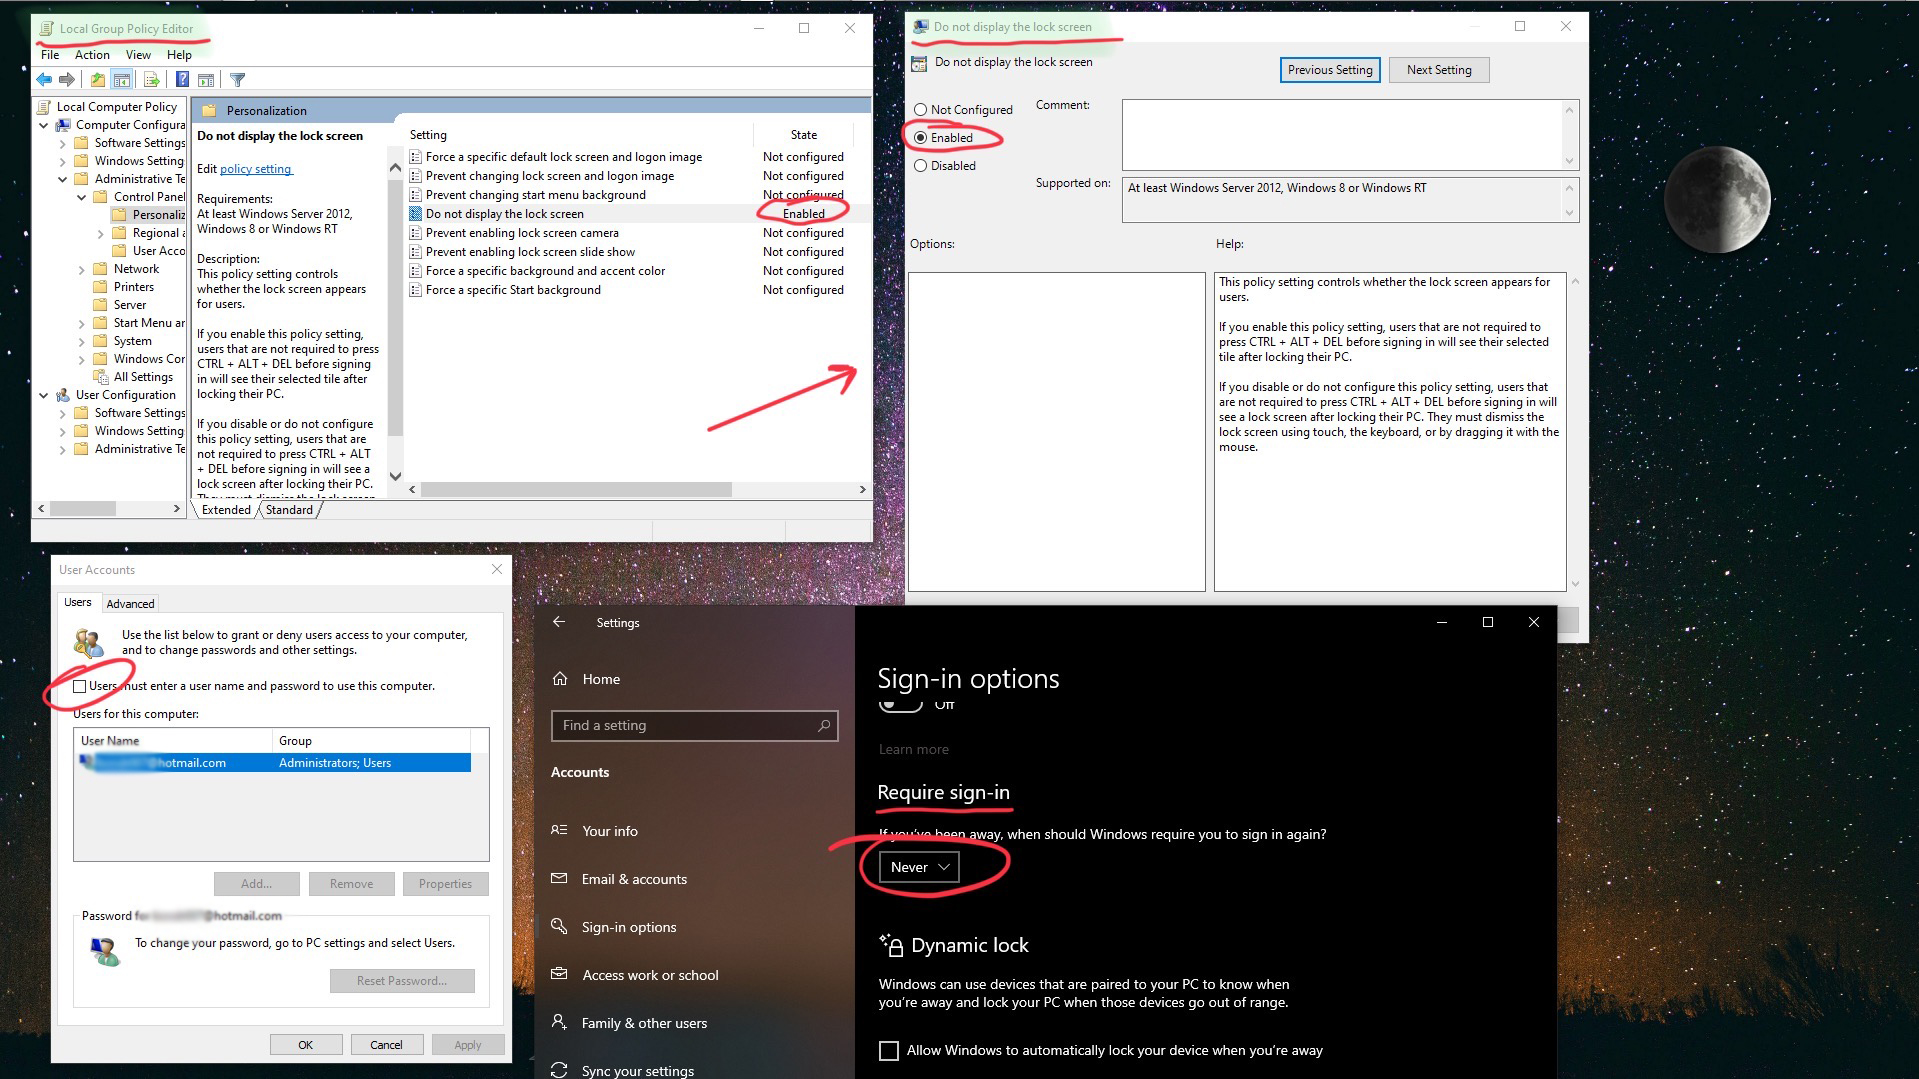This screenshot has width=1919, height=1079.
Task: Switch to the Advanced tab in User Accounts
Action: click(130, 603)
